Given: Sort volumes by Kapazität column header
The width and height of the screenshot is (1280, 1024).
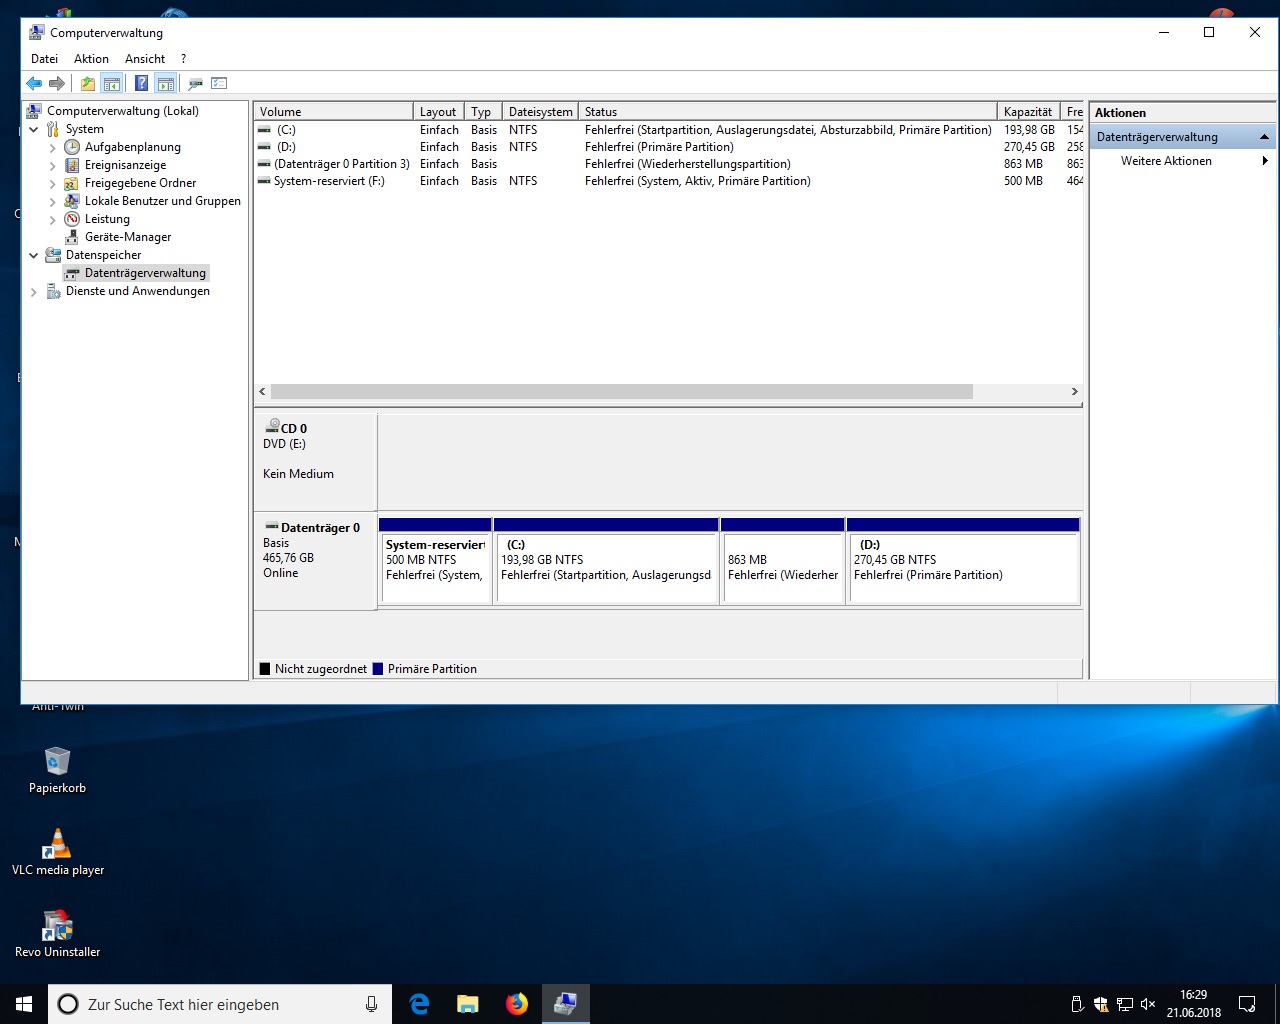Looking at the screenshot, I should click(x=1027, y=112).
